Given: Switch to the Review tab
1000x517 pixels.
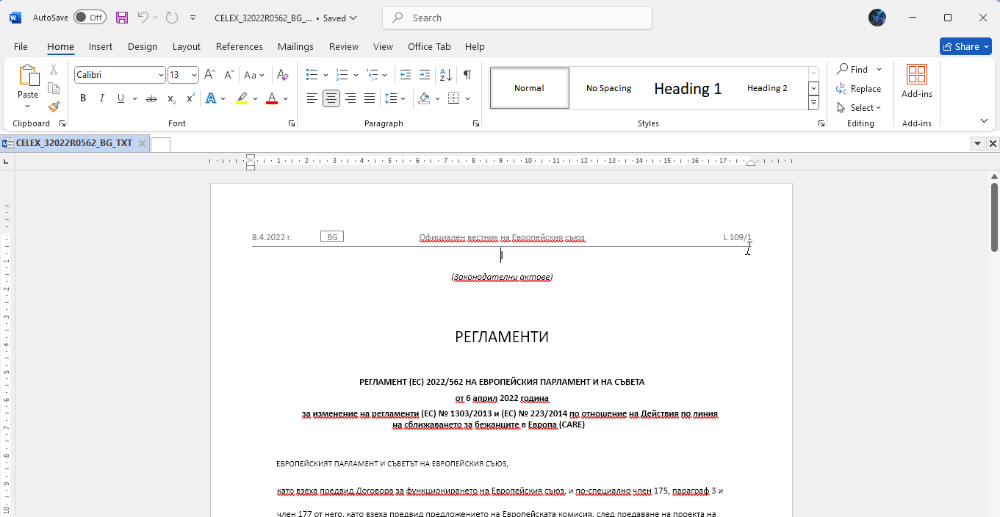Looking at the screenshot, I should [344, 47].
